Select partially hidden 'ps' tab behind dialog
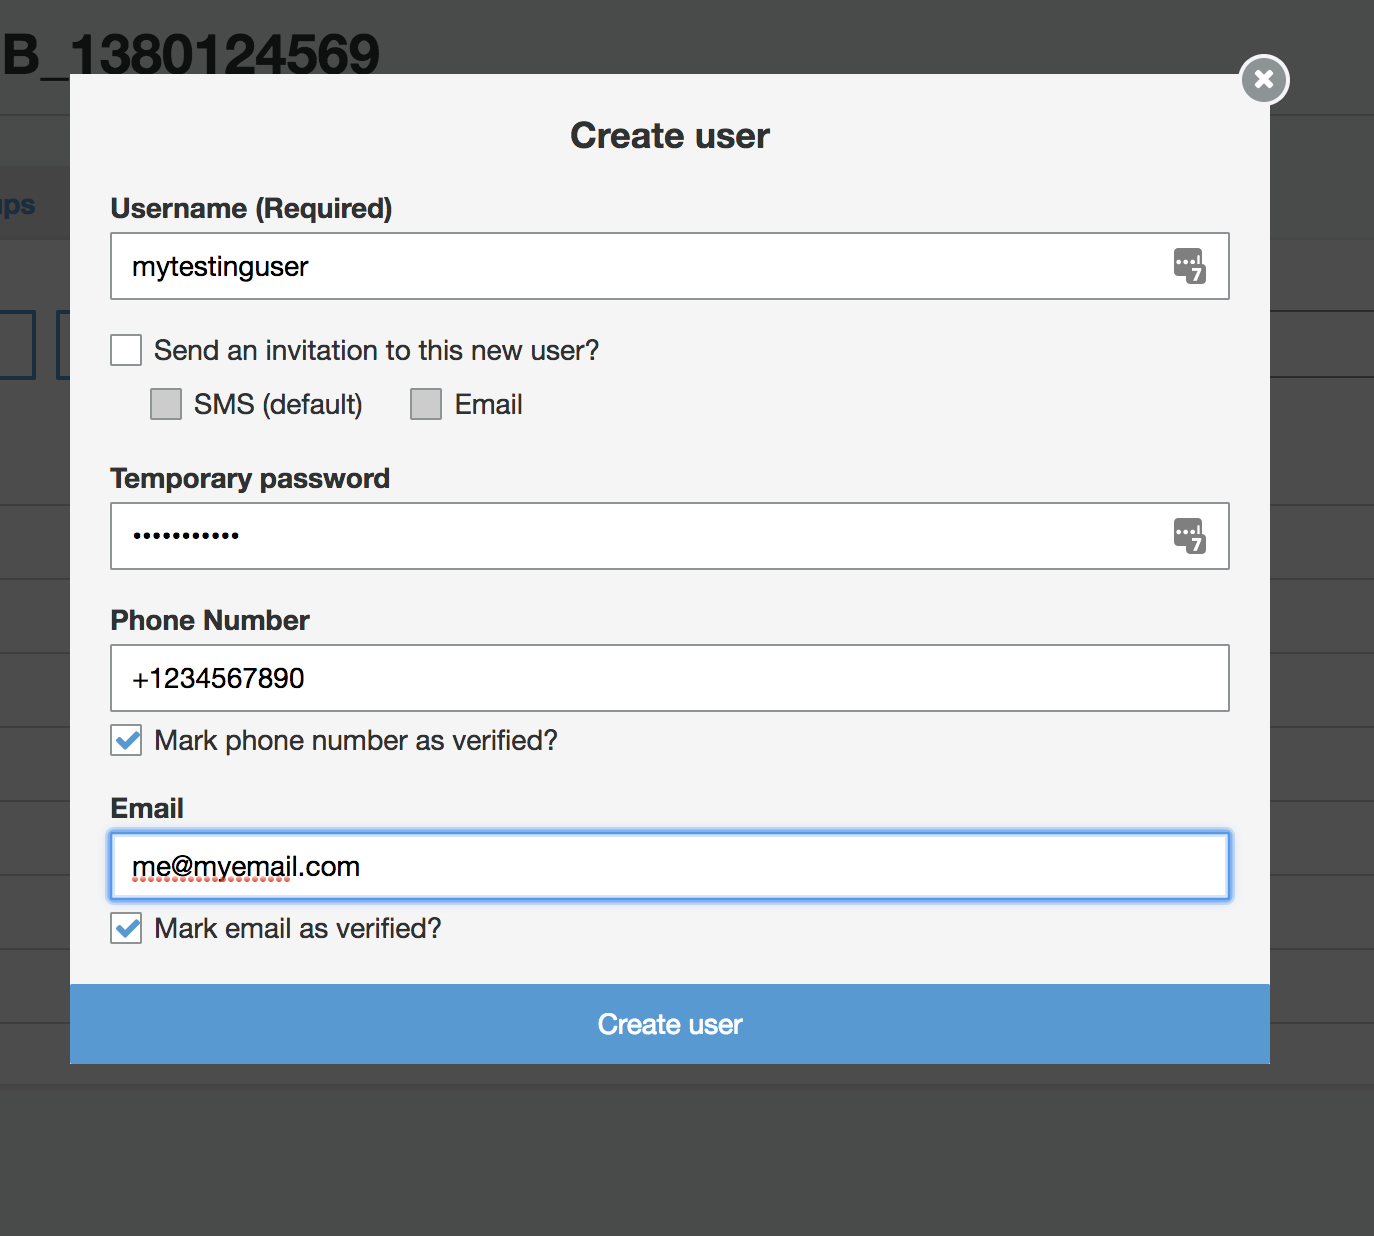The image size is (1374, 1236). (17, 205)
